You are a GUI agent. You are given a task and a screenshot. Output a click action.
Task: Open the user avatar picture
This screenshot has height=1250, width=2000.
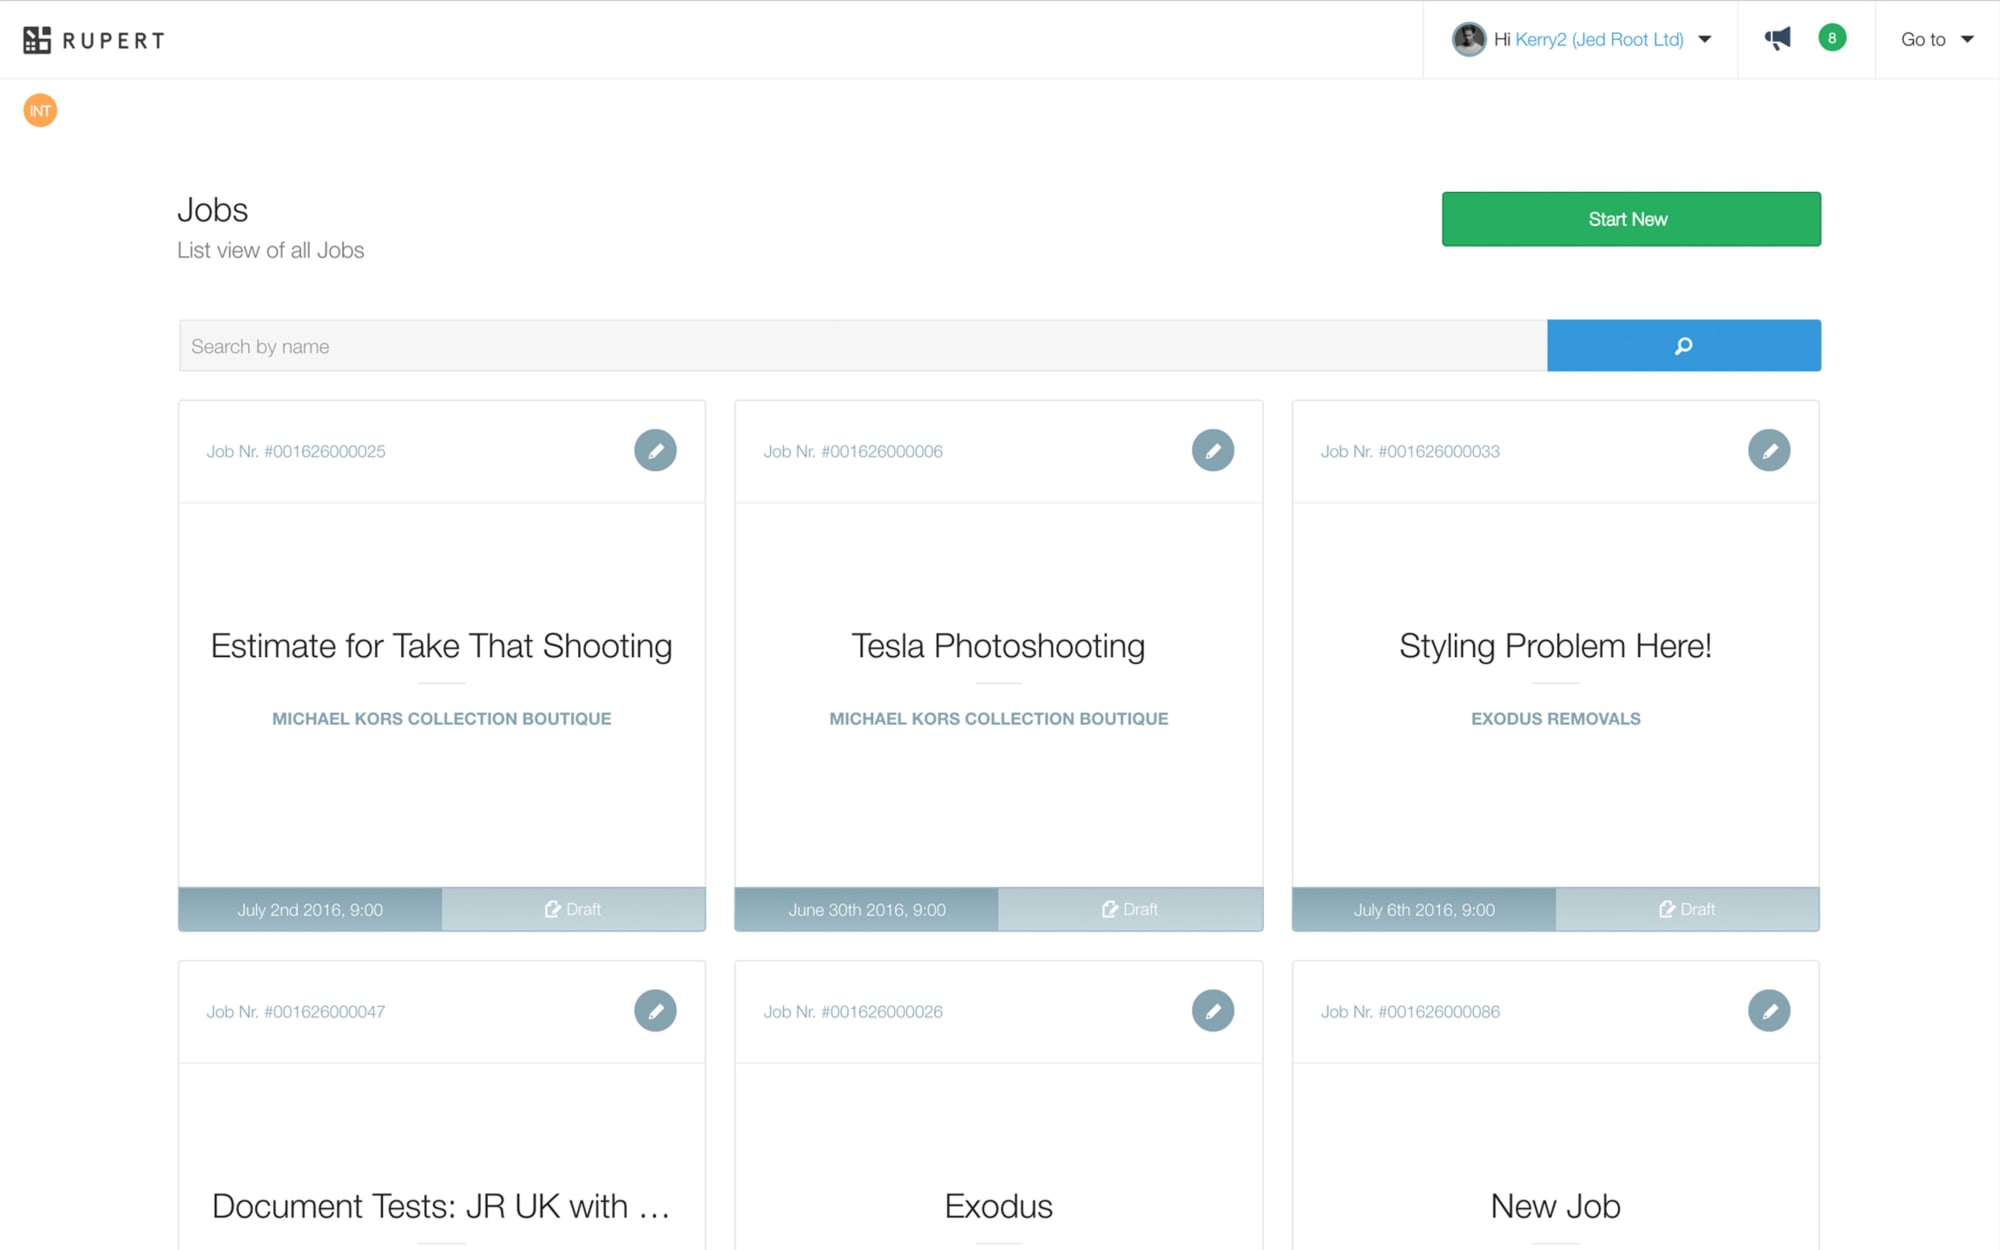point(1468,39)
